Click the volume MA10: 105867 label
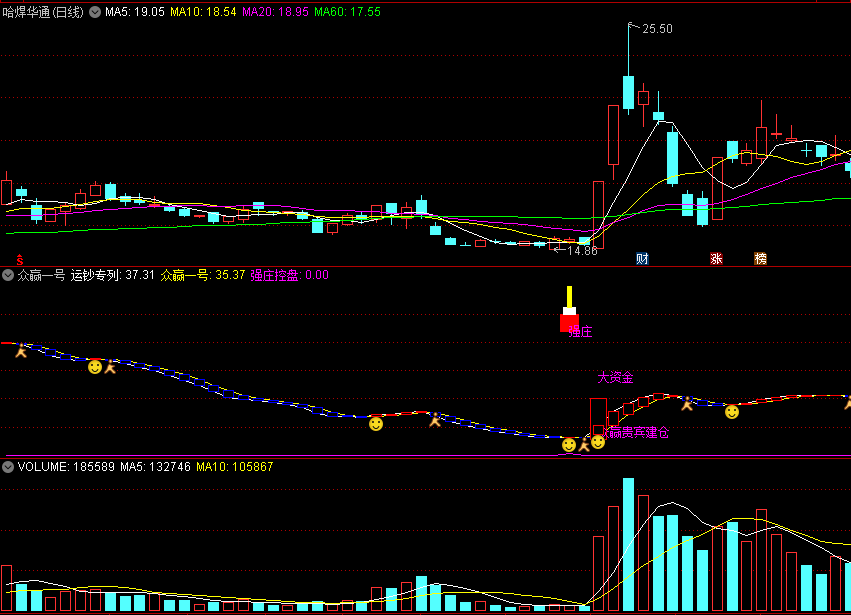Viewport: 851px width, 615px height. tap(234, 467)
